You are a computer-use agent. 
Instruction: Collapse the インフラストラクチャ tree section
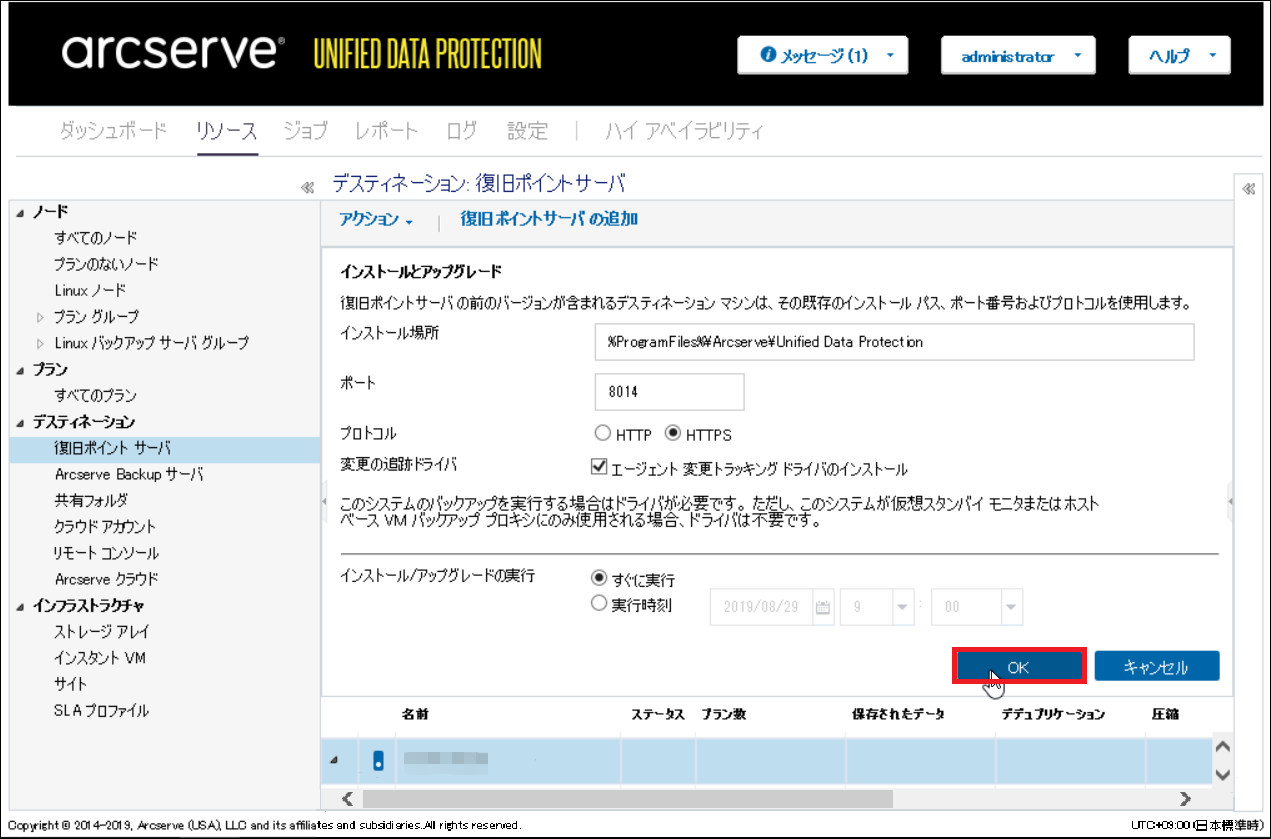(x=22, y=606)
